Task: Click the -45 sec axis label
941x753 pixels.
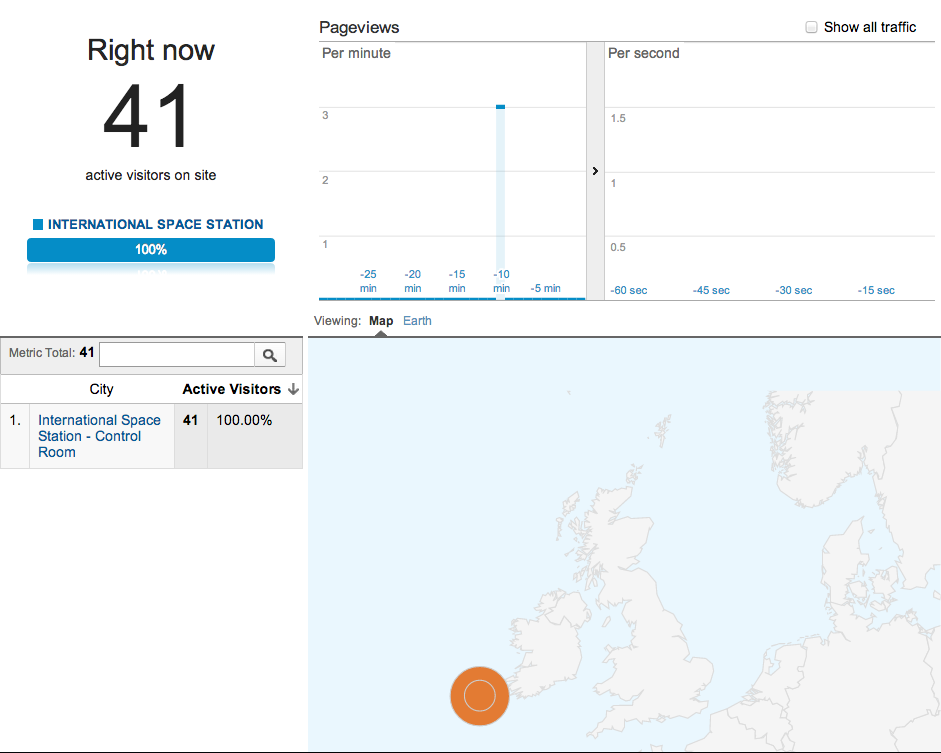Action: pyautogui.click(x=711, y=290)
